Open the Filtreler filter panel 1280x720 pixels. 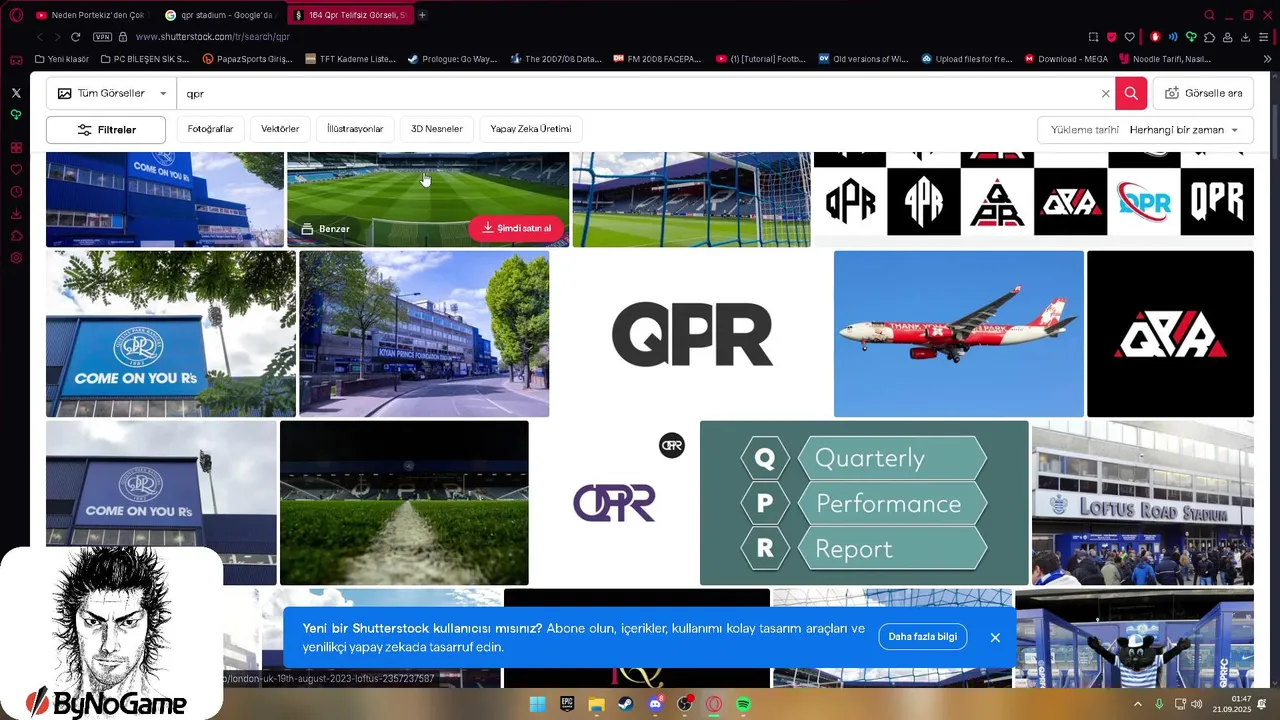(106, 130)
